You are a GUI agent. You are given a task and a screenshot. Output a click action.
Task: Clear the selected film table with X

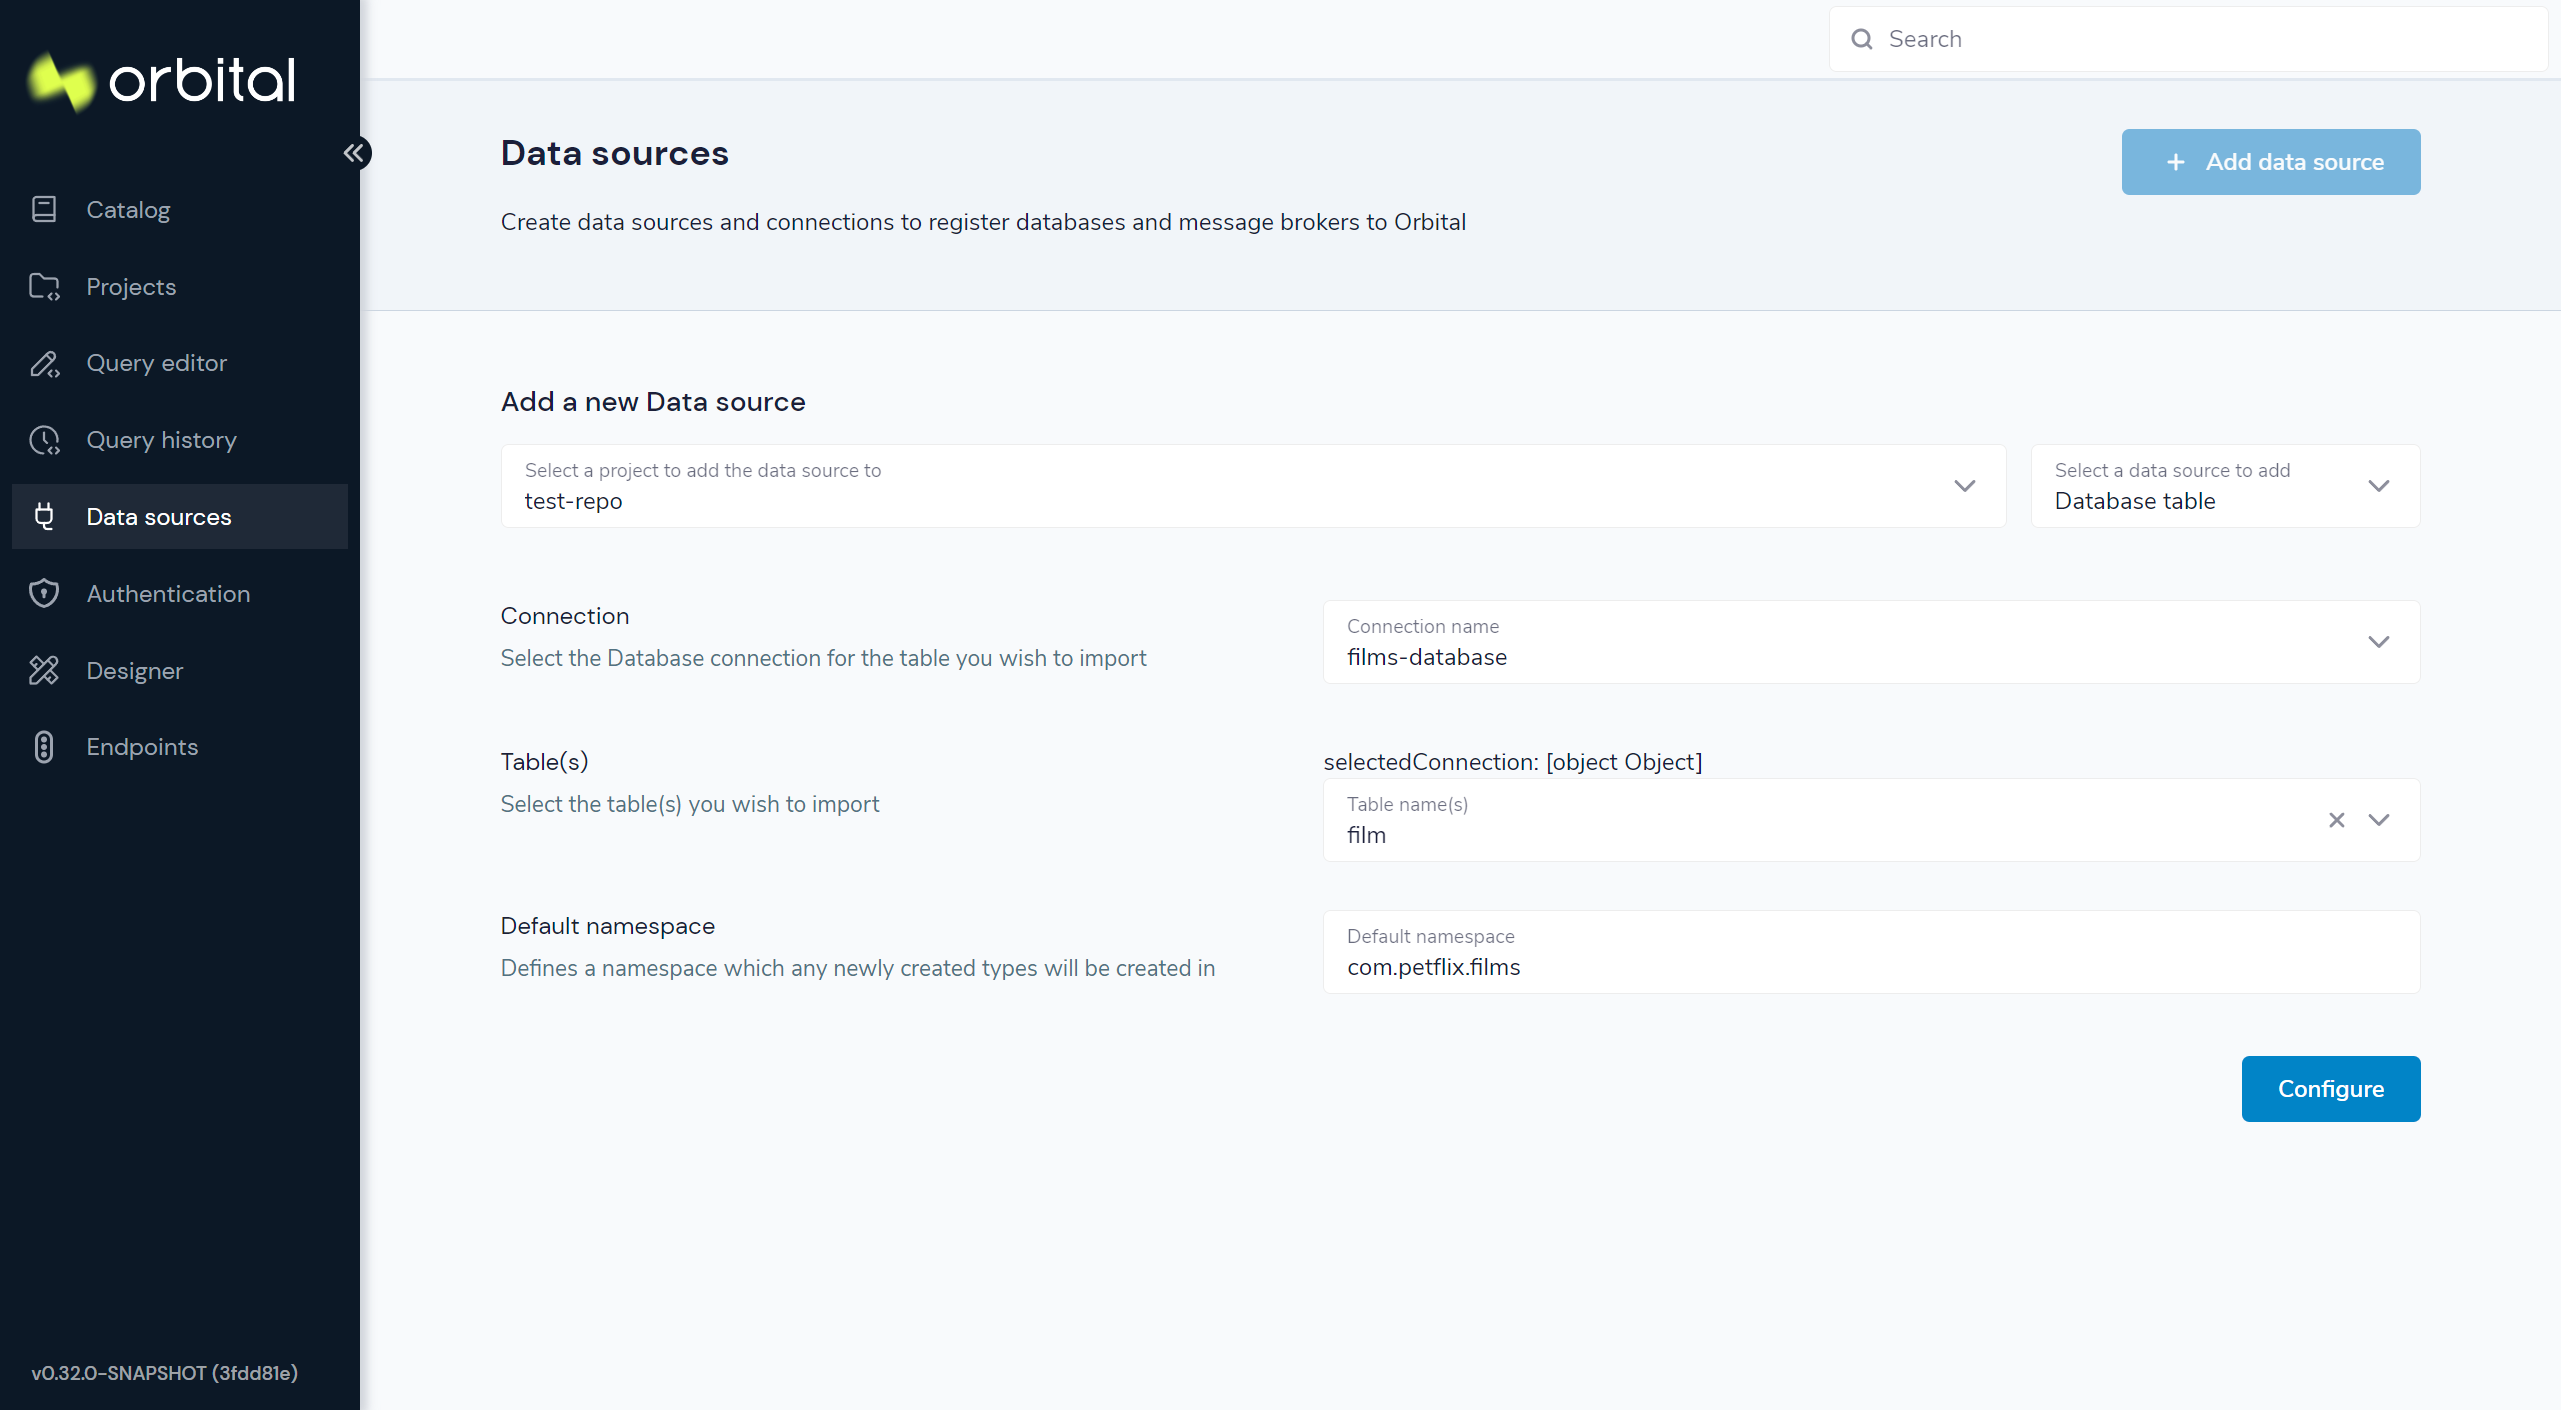[2336, 820]
